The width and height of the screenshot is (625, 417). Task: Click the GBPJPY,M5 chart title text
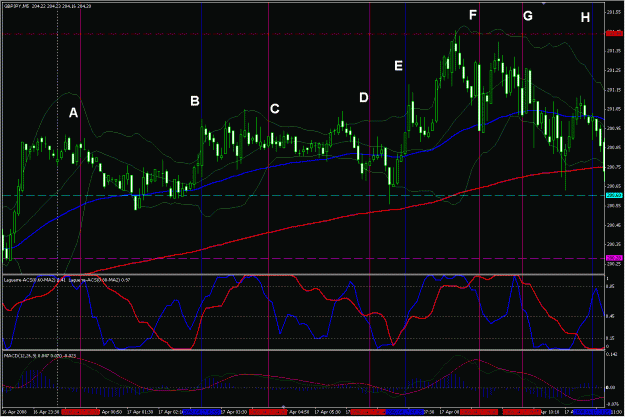47,6
